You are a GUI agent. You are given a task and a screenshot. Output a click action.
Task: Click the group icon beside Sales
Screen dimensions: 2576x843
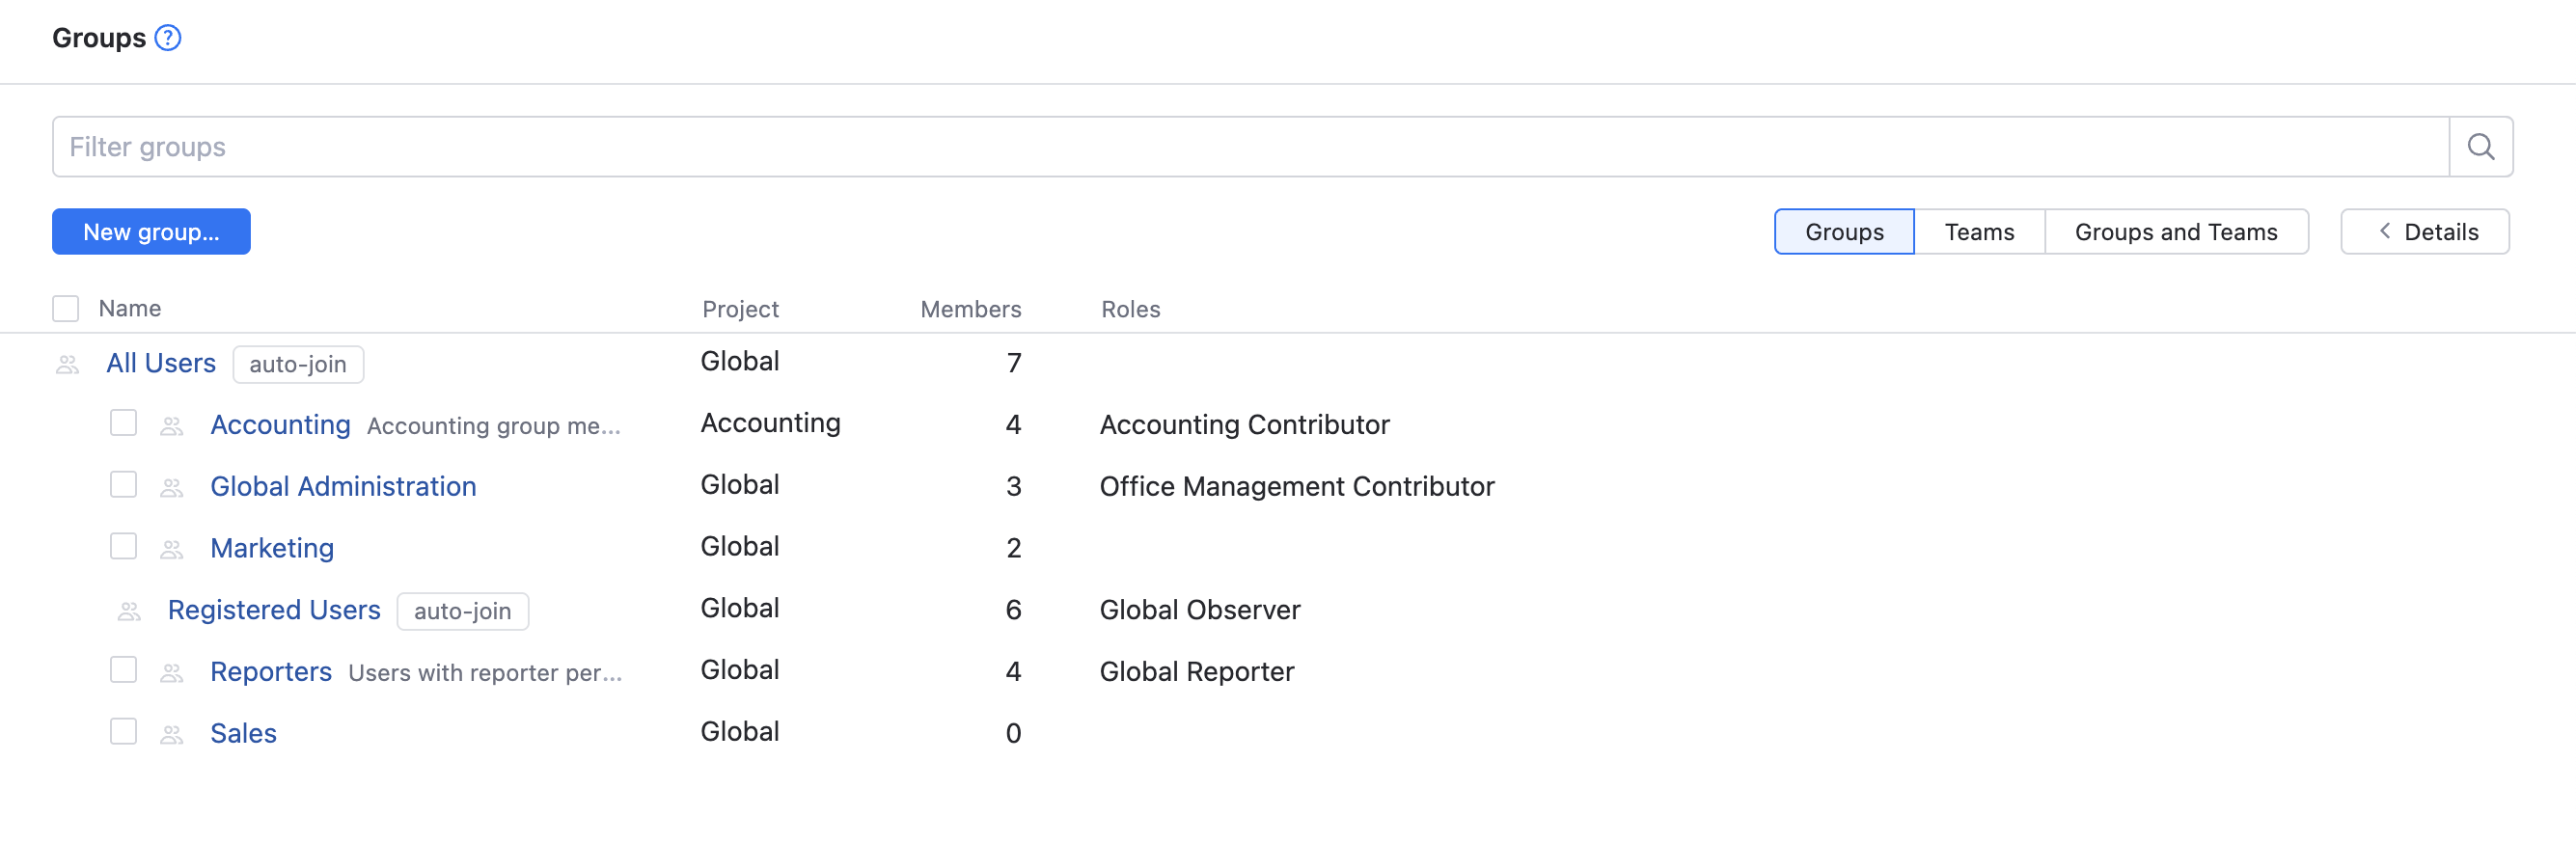(x=172, y=734)
